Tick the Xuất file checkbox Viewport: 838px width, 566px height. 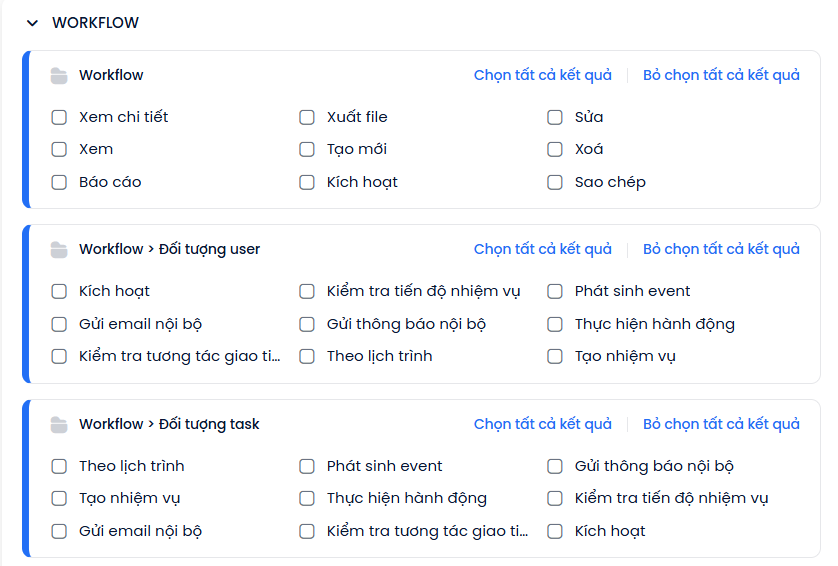click(307, 118)
